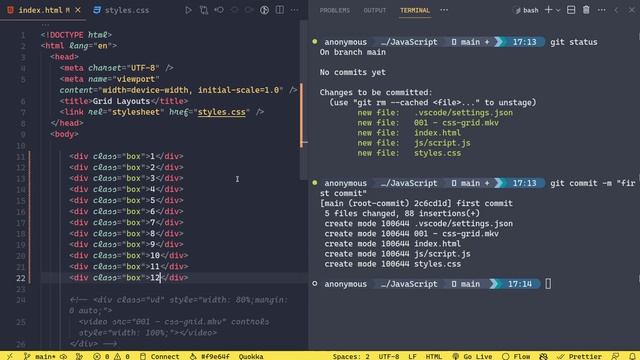Open terminal panel more actions ellipsis

pyautogui.click(x=602, y=10)
